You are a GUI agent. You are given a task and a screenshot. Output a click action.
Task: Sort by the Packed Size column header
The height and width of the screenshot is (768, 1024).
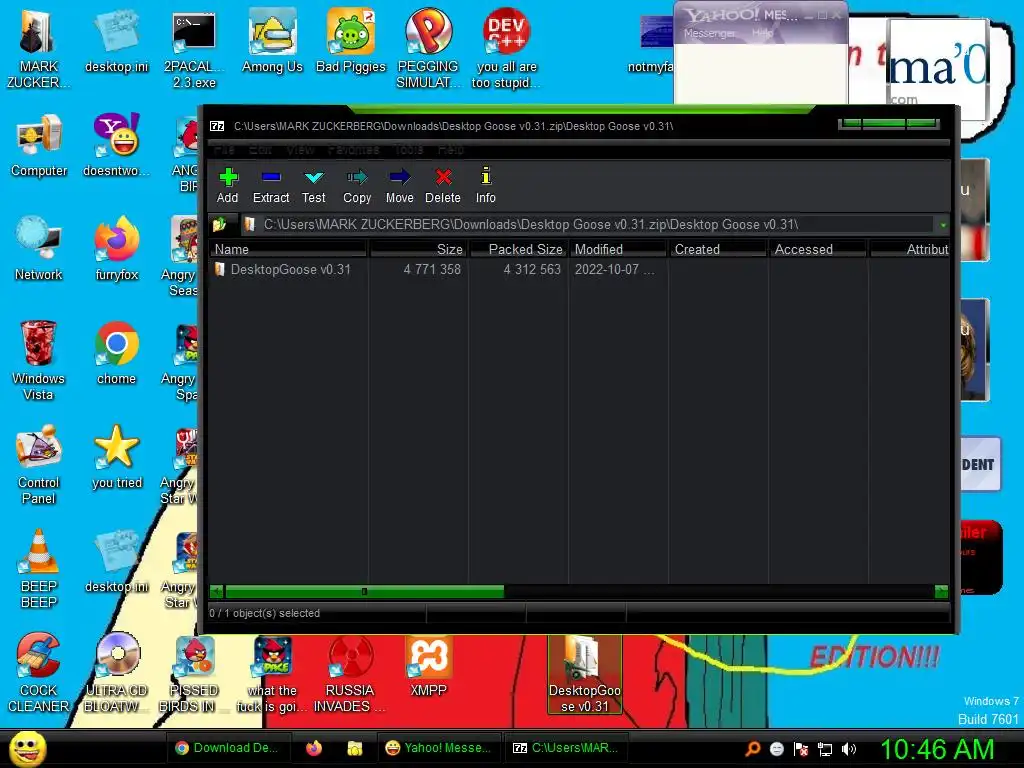click(x=518, y=249)
